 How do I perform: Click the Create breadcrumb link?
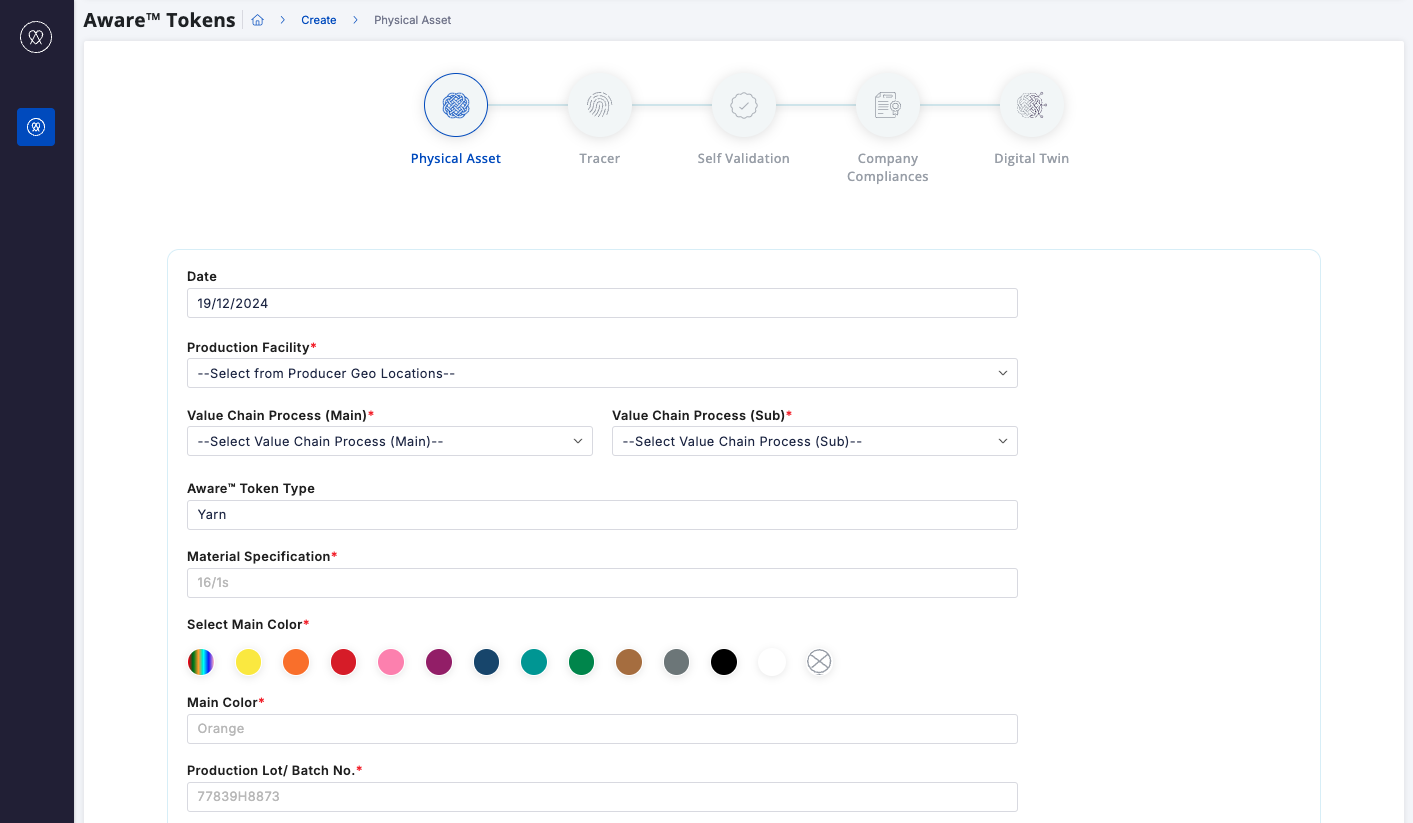click(319, 20)
